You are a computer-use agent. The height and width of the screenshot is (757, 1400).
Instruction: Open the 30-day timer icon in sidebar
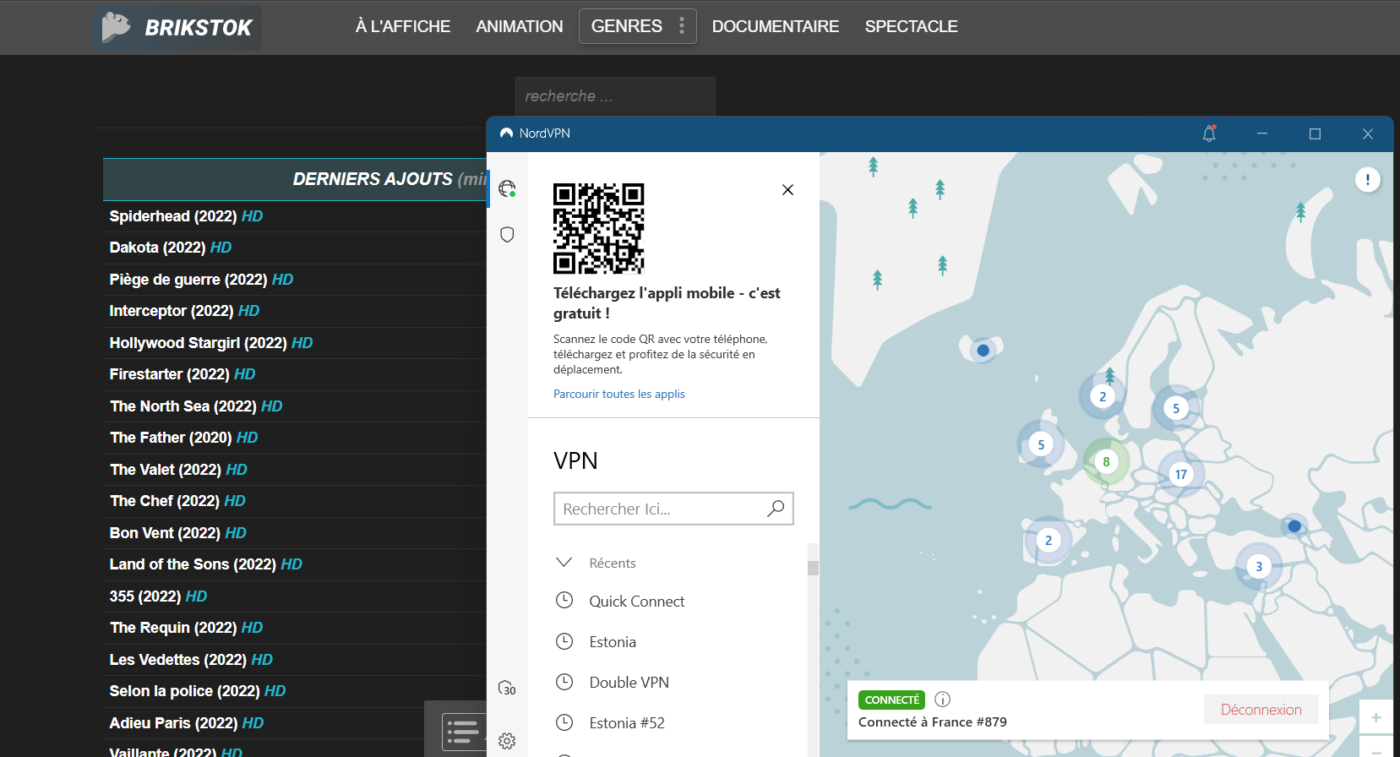click(x=507, y=688)
